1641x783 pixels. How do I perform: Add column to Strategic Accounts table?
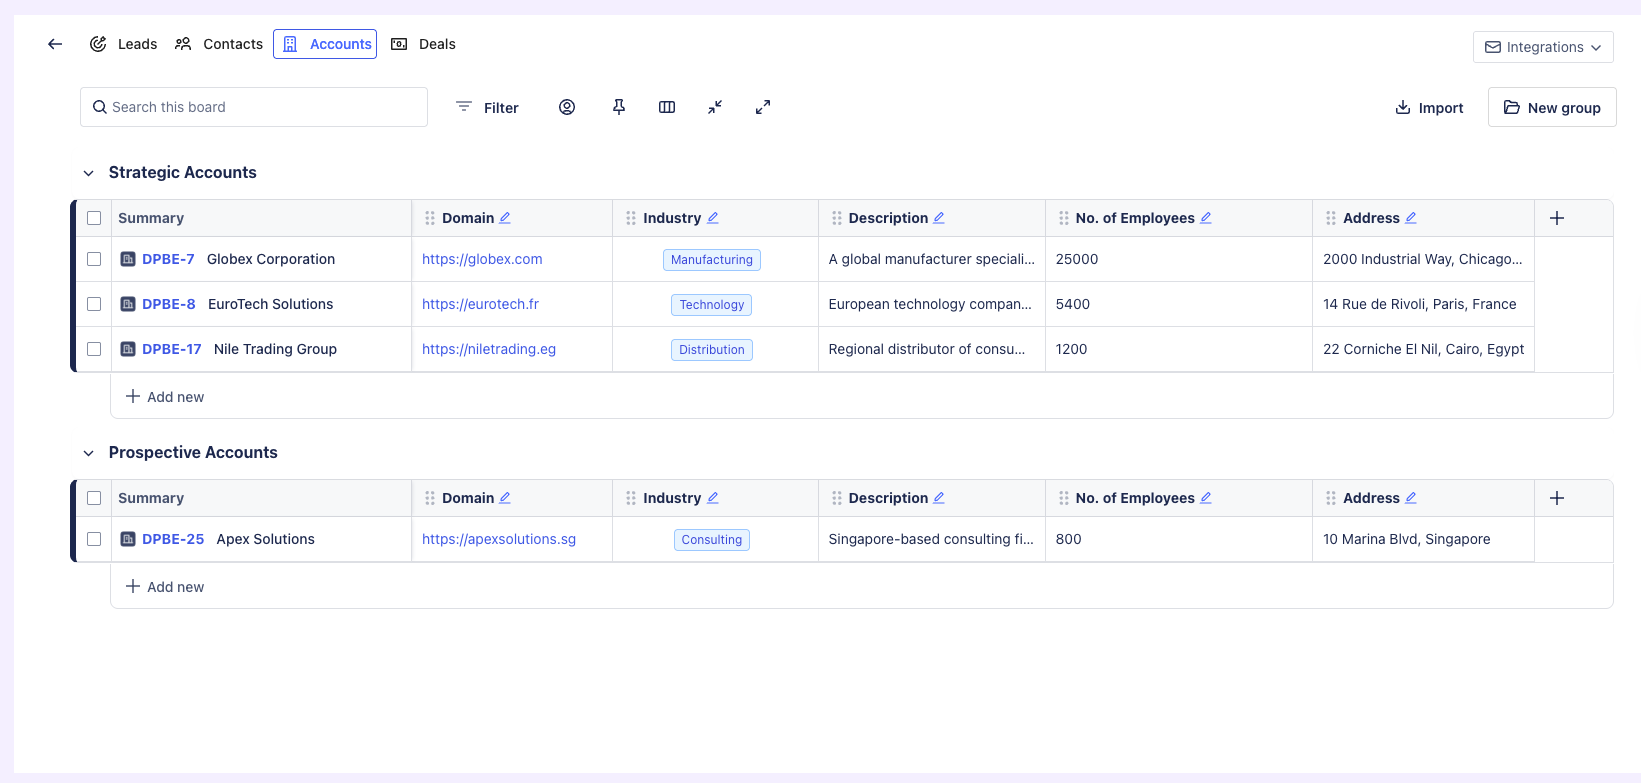coord(1557,218)
